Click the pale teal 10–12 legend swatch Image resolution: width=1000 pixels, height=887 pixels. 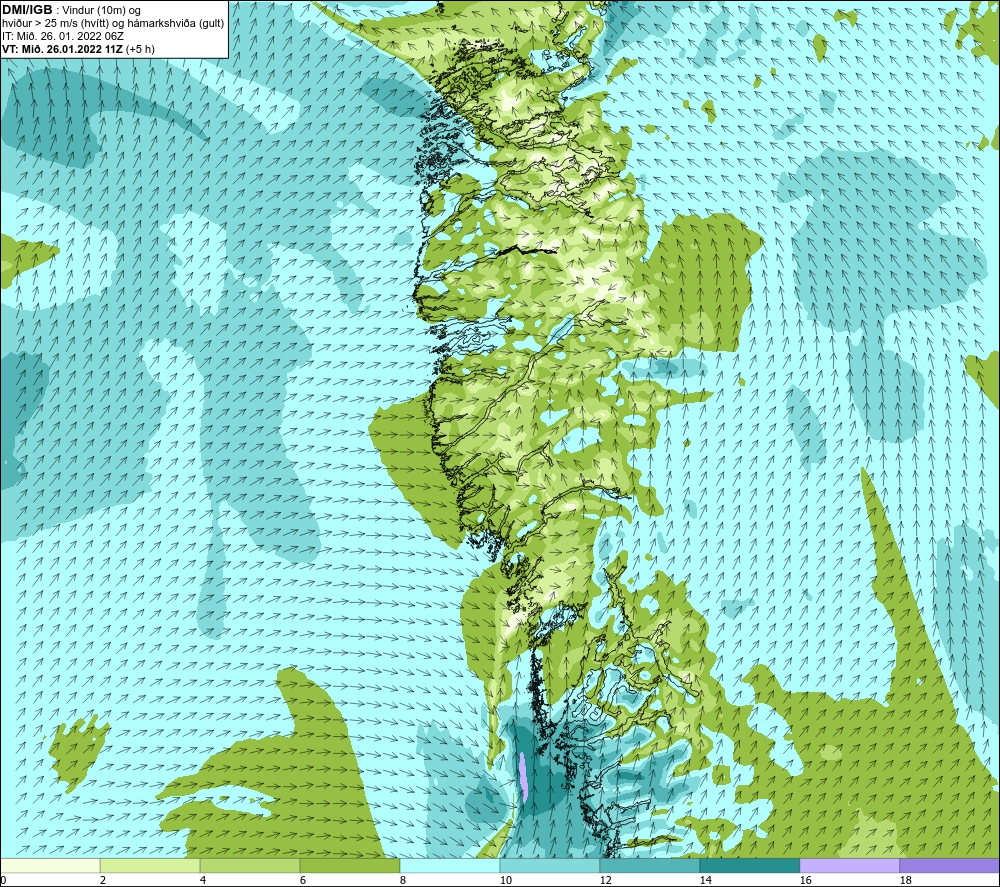pos(550,865)
